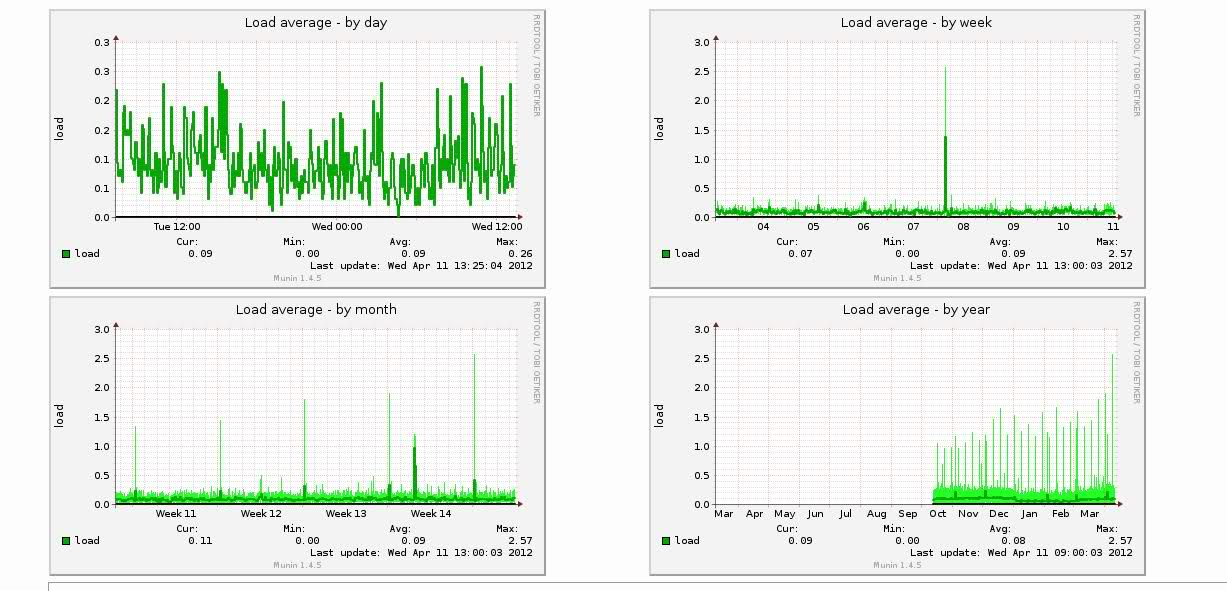Click 'Munin 1.4.5' footer under day graph
Screen dimensions: 1227x591
(x=297, y=278)
